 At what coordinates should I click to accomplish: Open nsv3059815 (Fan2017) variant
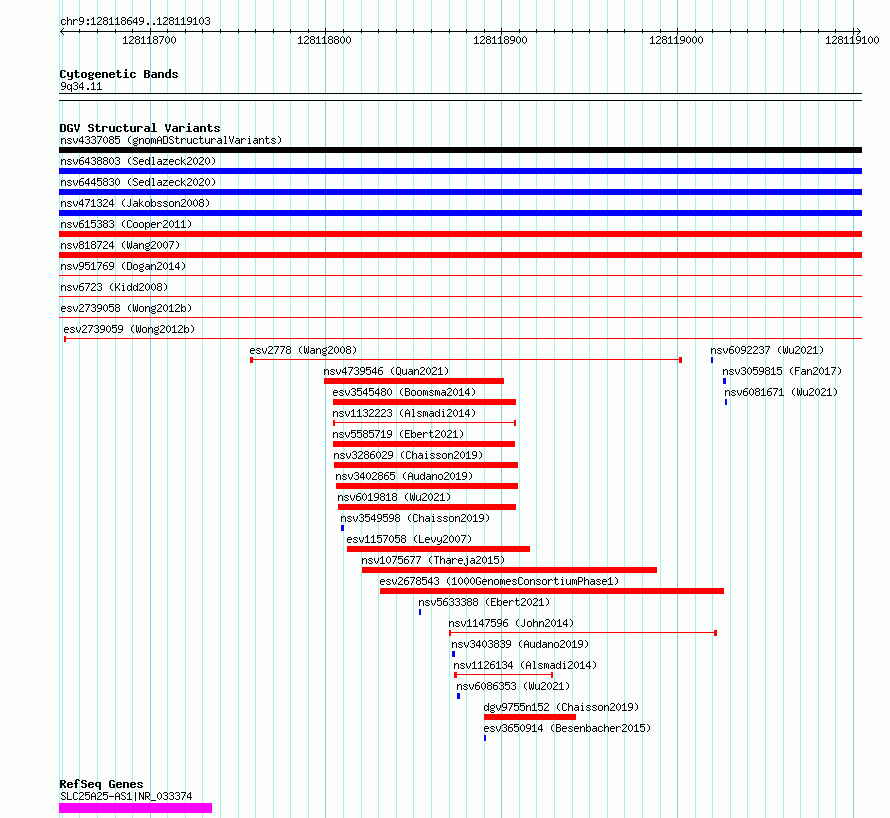(782, 371)
